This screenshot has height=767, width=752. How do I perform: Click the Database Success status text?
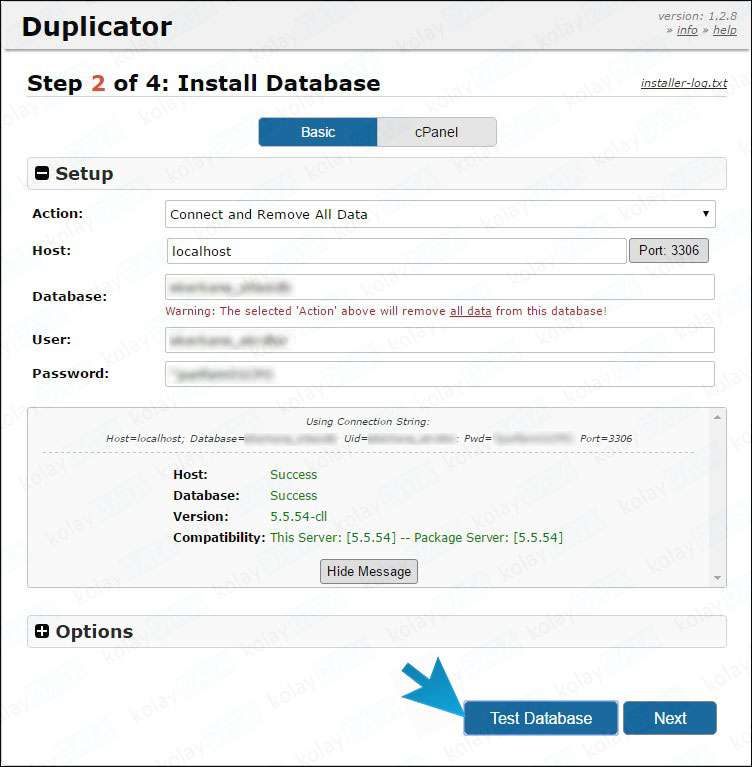[x=294, y=496]
